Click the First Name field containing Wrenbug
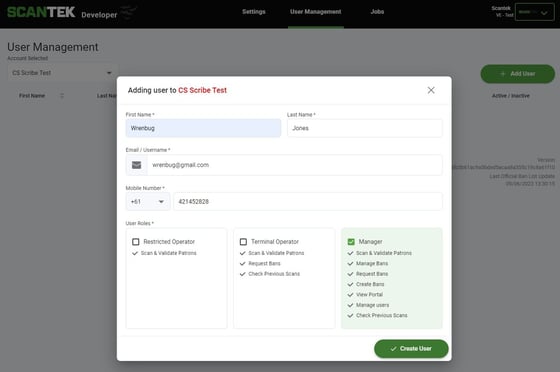This screenshot has width=560, height=372. click(203, 128)
